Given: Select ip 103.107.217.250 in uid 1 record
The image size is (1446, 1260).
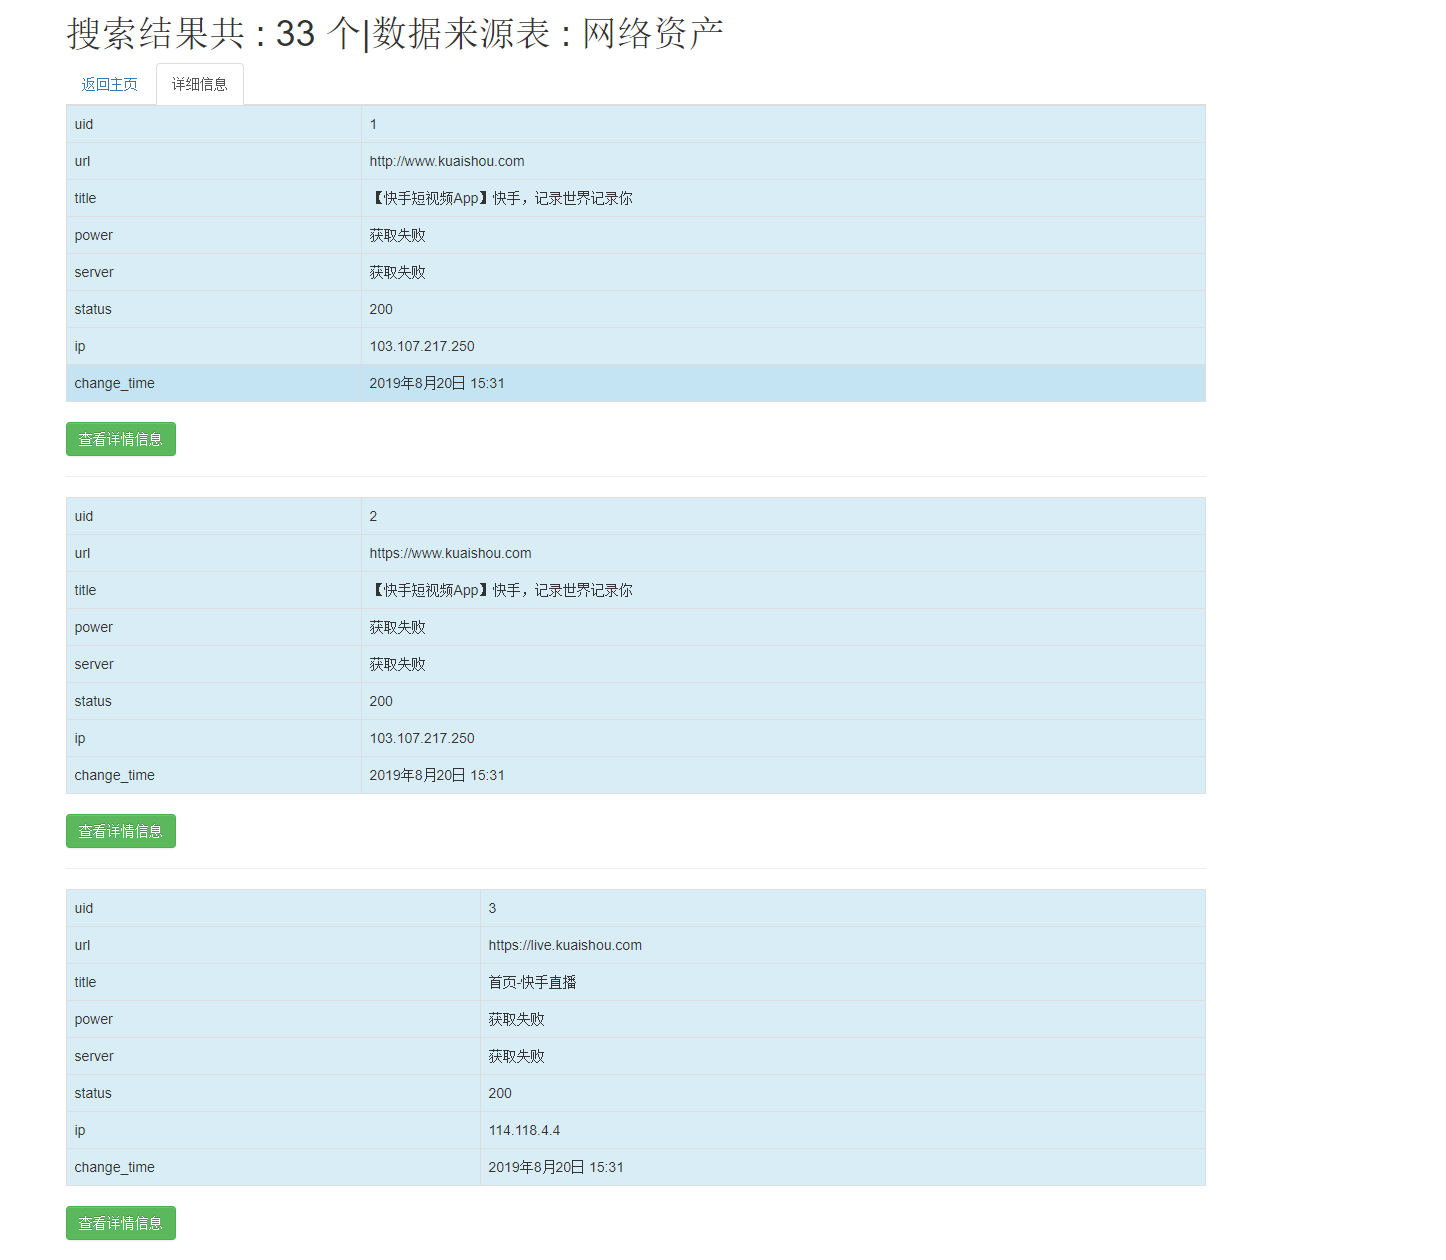Looking at the screenshot, I should [422, 346].
